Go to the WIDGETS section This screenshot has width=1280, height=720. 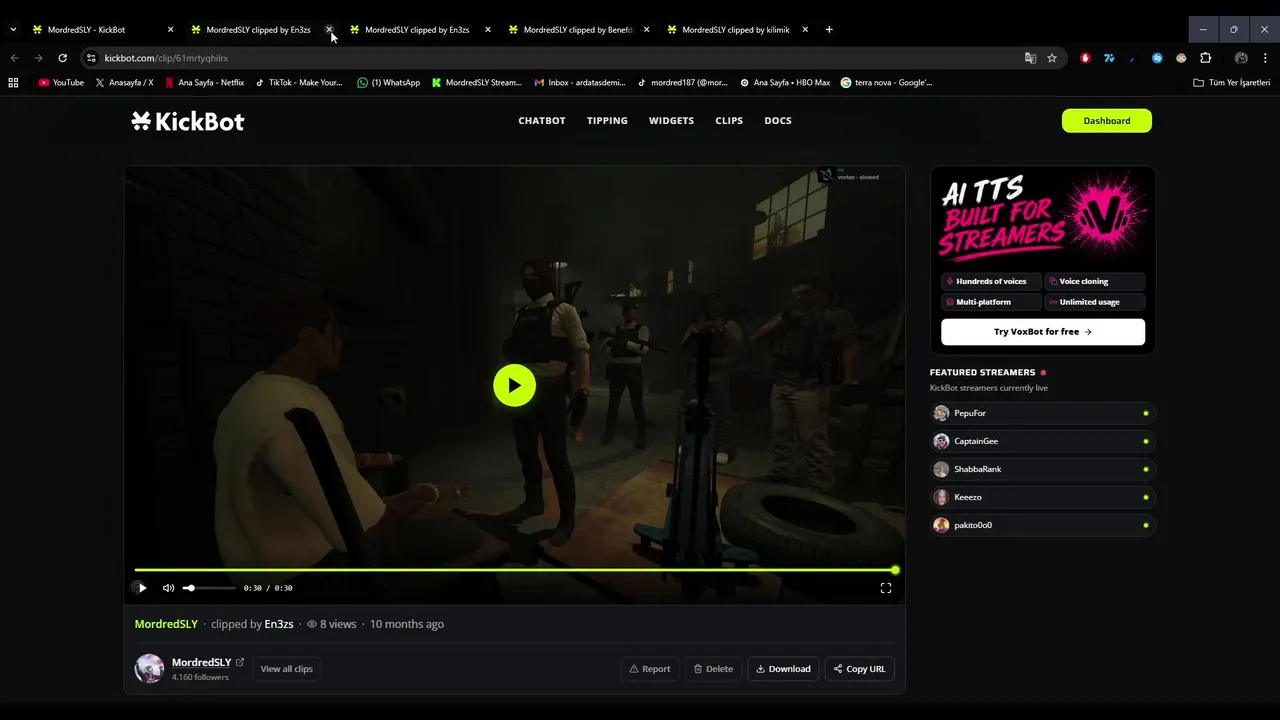[x=671, y=121]
